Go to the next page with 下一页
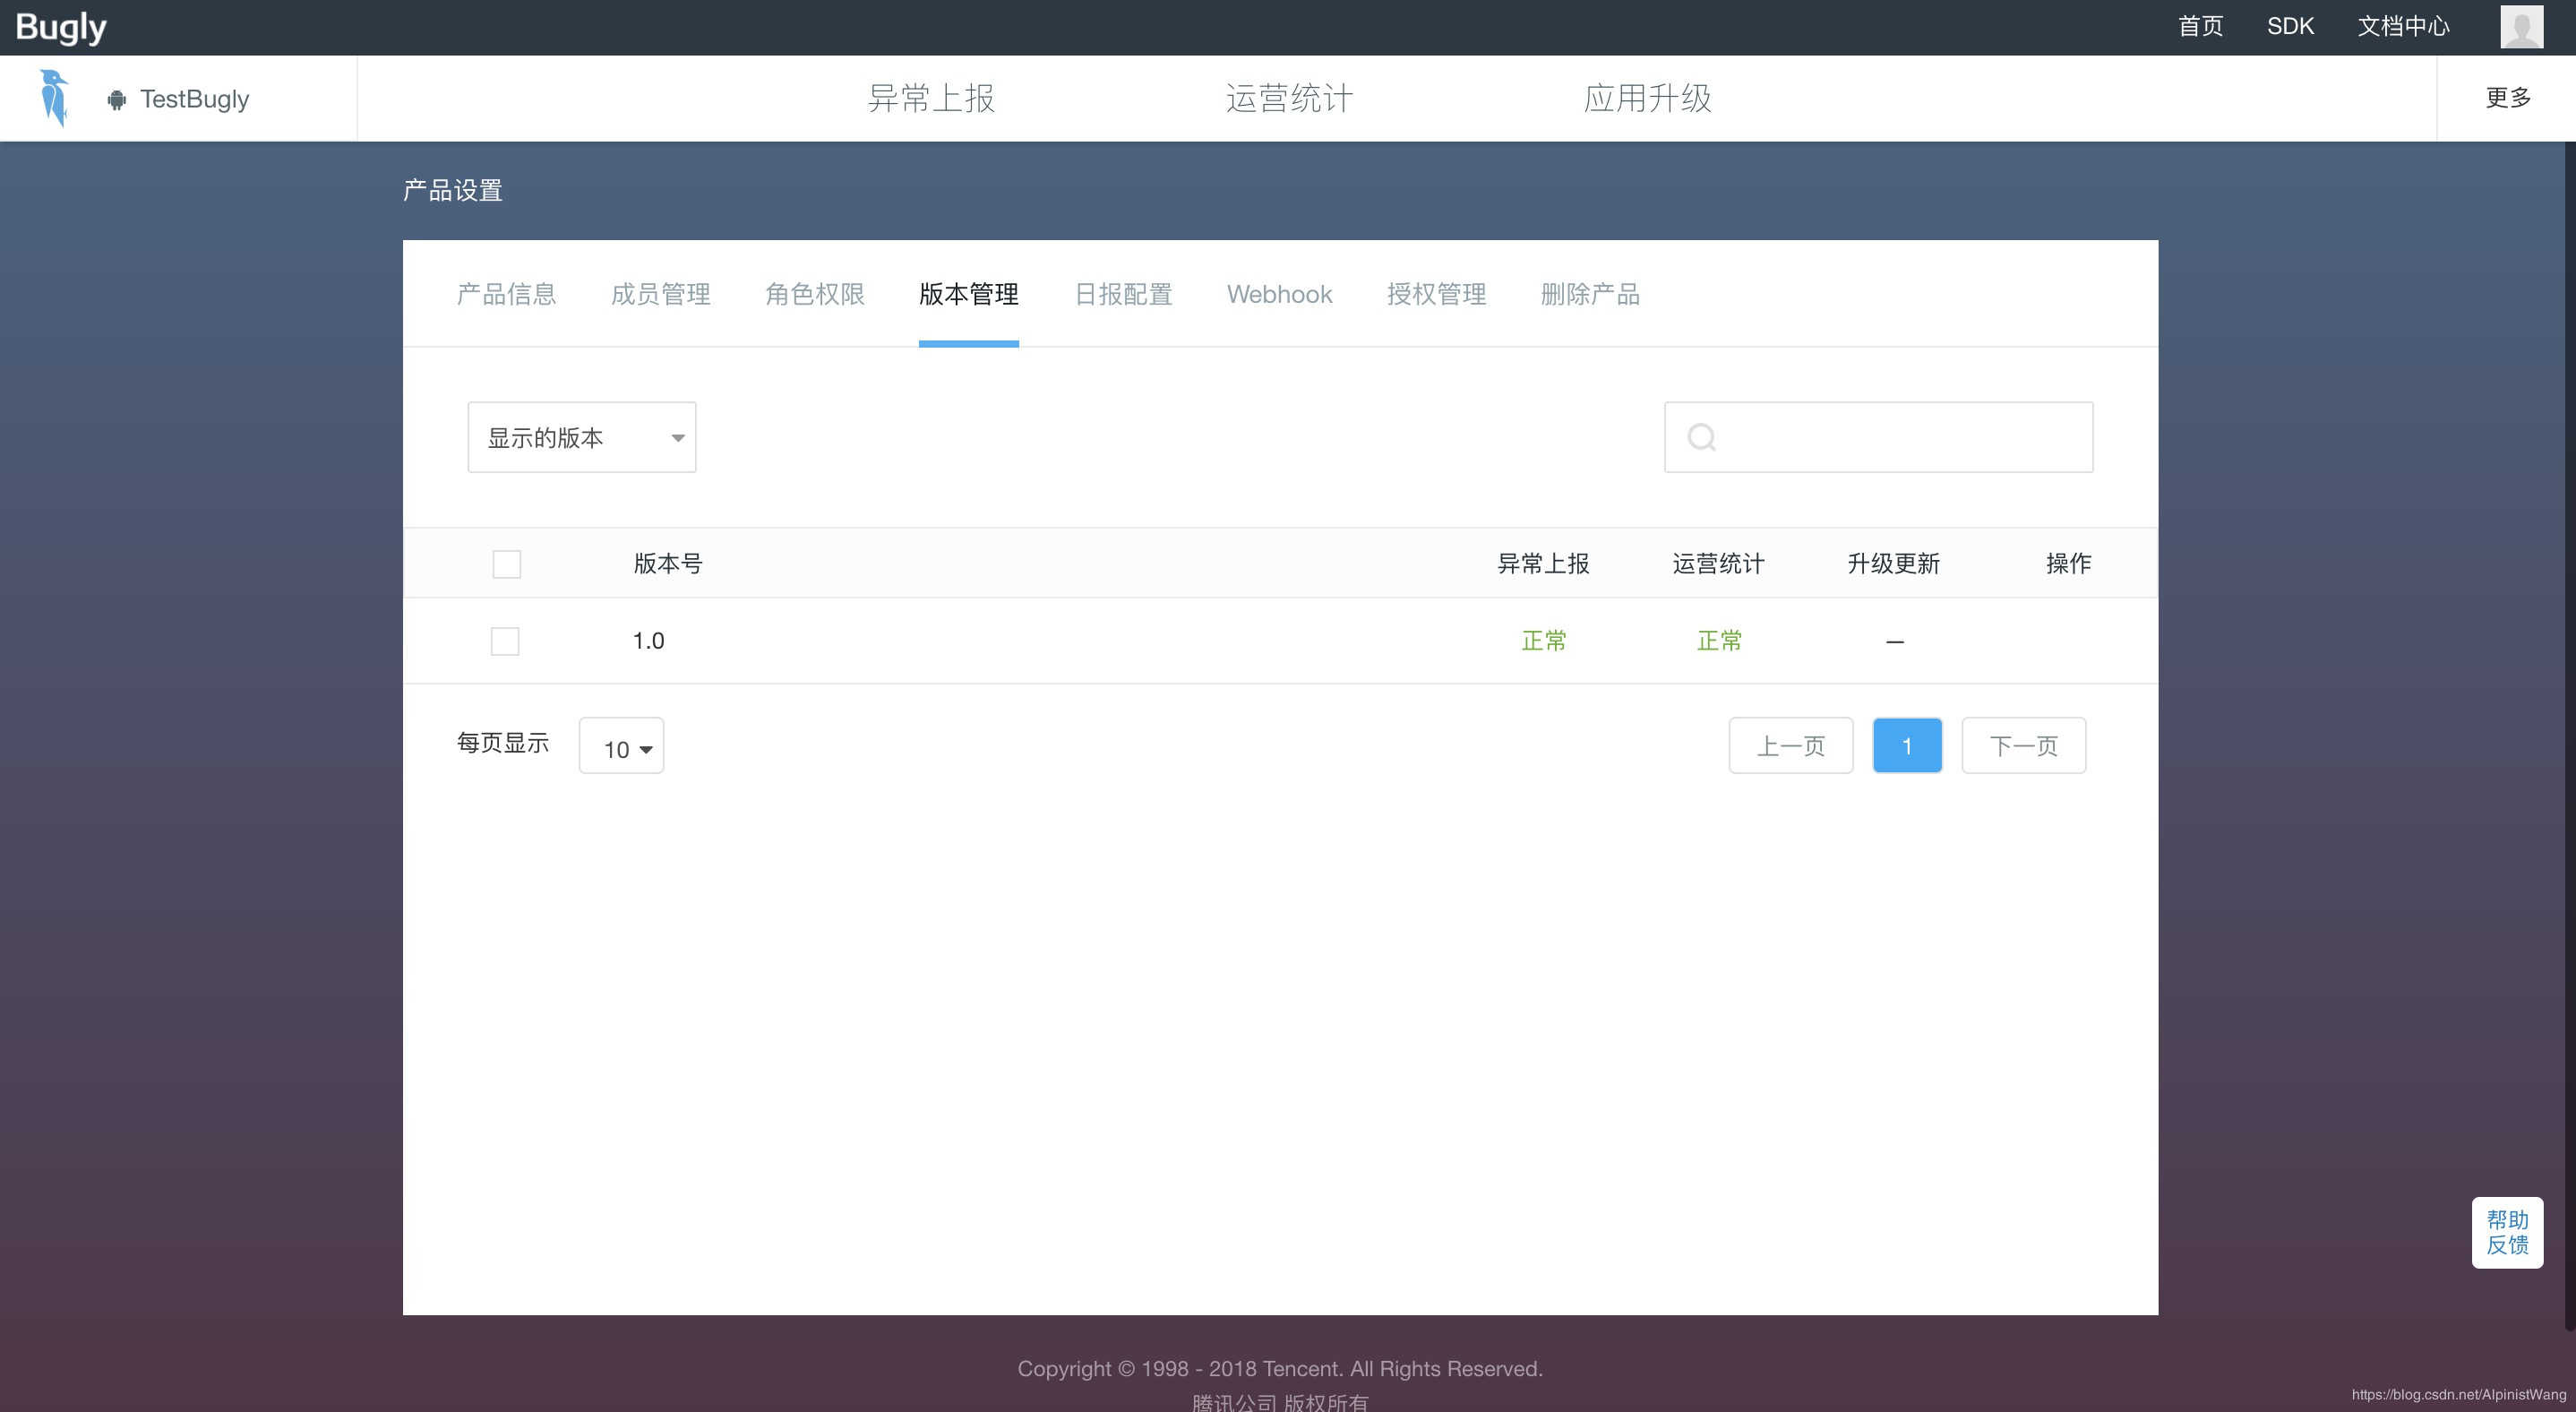 coord(2023,745)
